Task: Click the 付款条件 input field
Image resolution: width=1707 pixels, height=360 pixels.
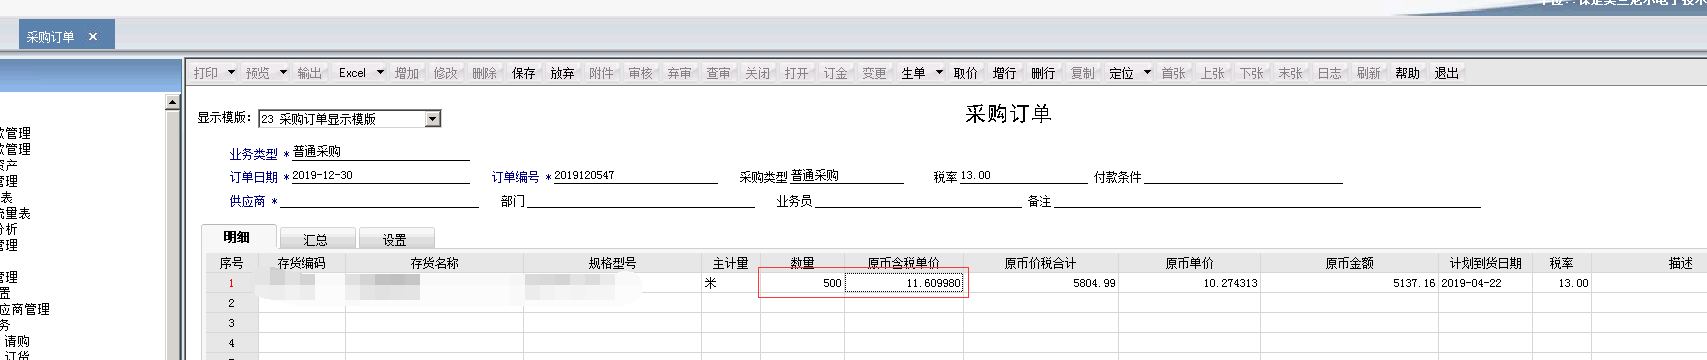Action: (1243, 176)
